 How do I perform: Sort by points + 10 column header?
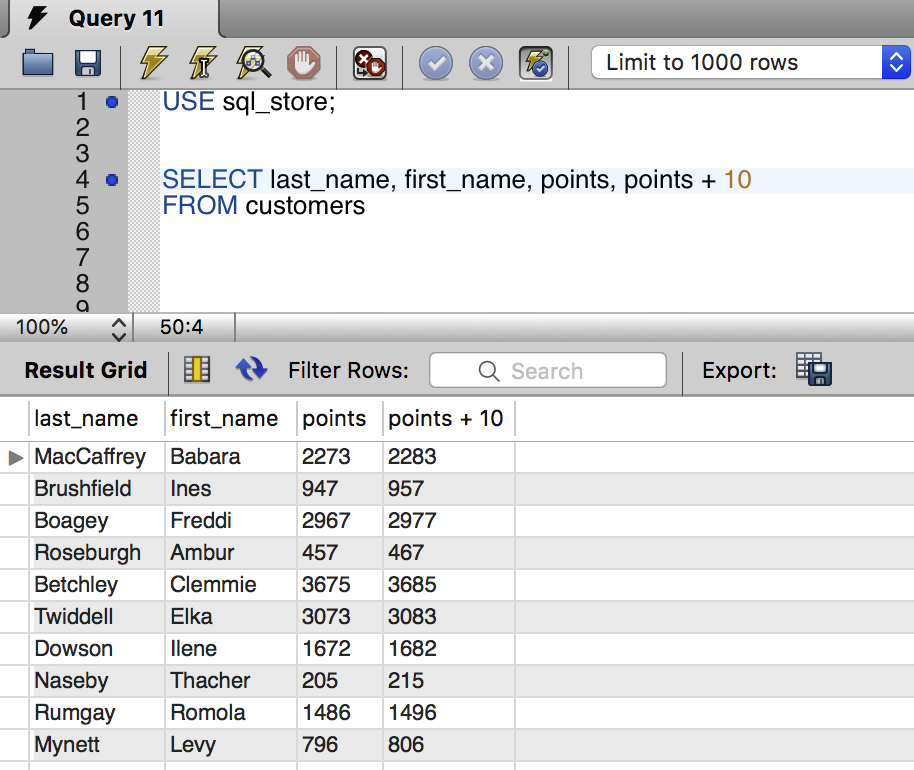click(x=449, y=419)
